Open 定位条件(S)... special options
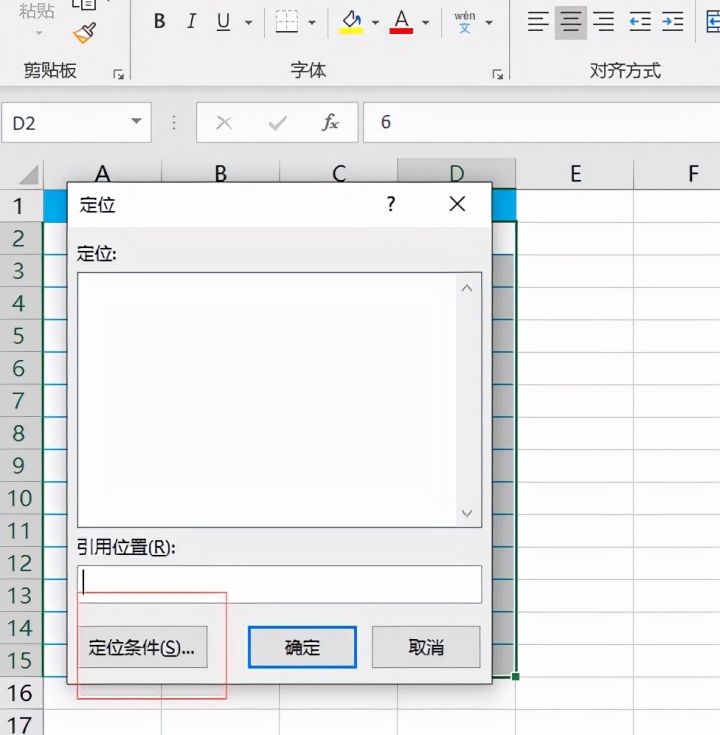Image resolution: width=720 pixels, height=735 pixels. 142,647
